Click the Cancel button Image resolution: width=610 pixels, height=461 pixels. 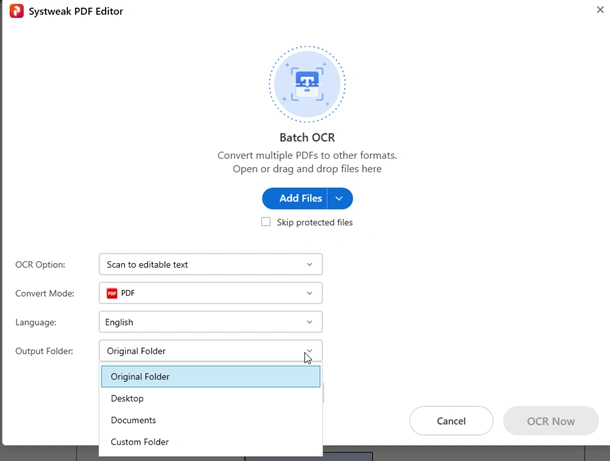tap(451, 421)
